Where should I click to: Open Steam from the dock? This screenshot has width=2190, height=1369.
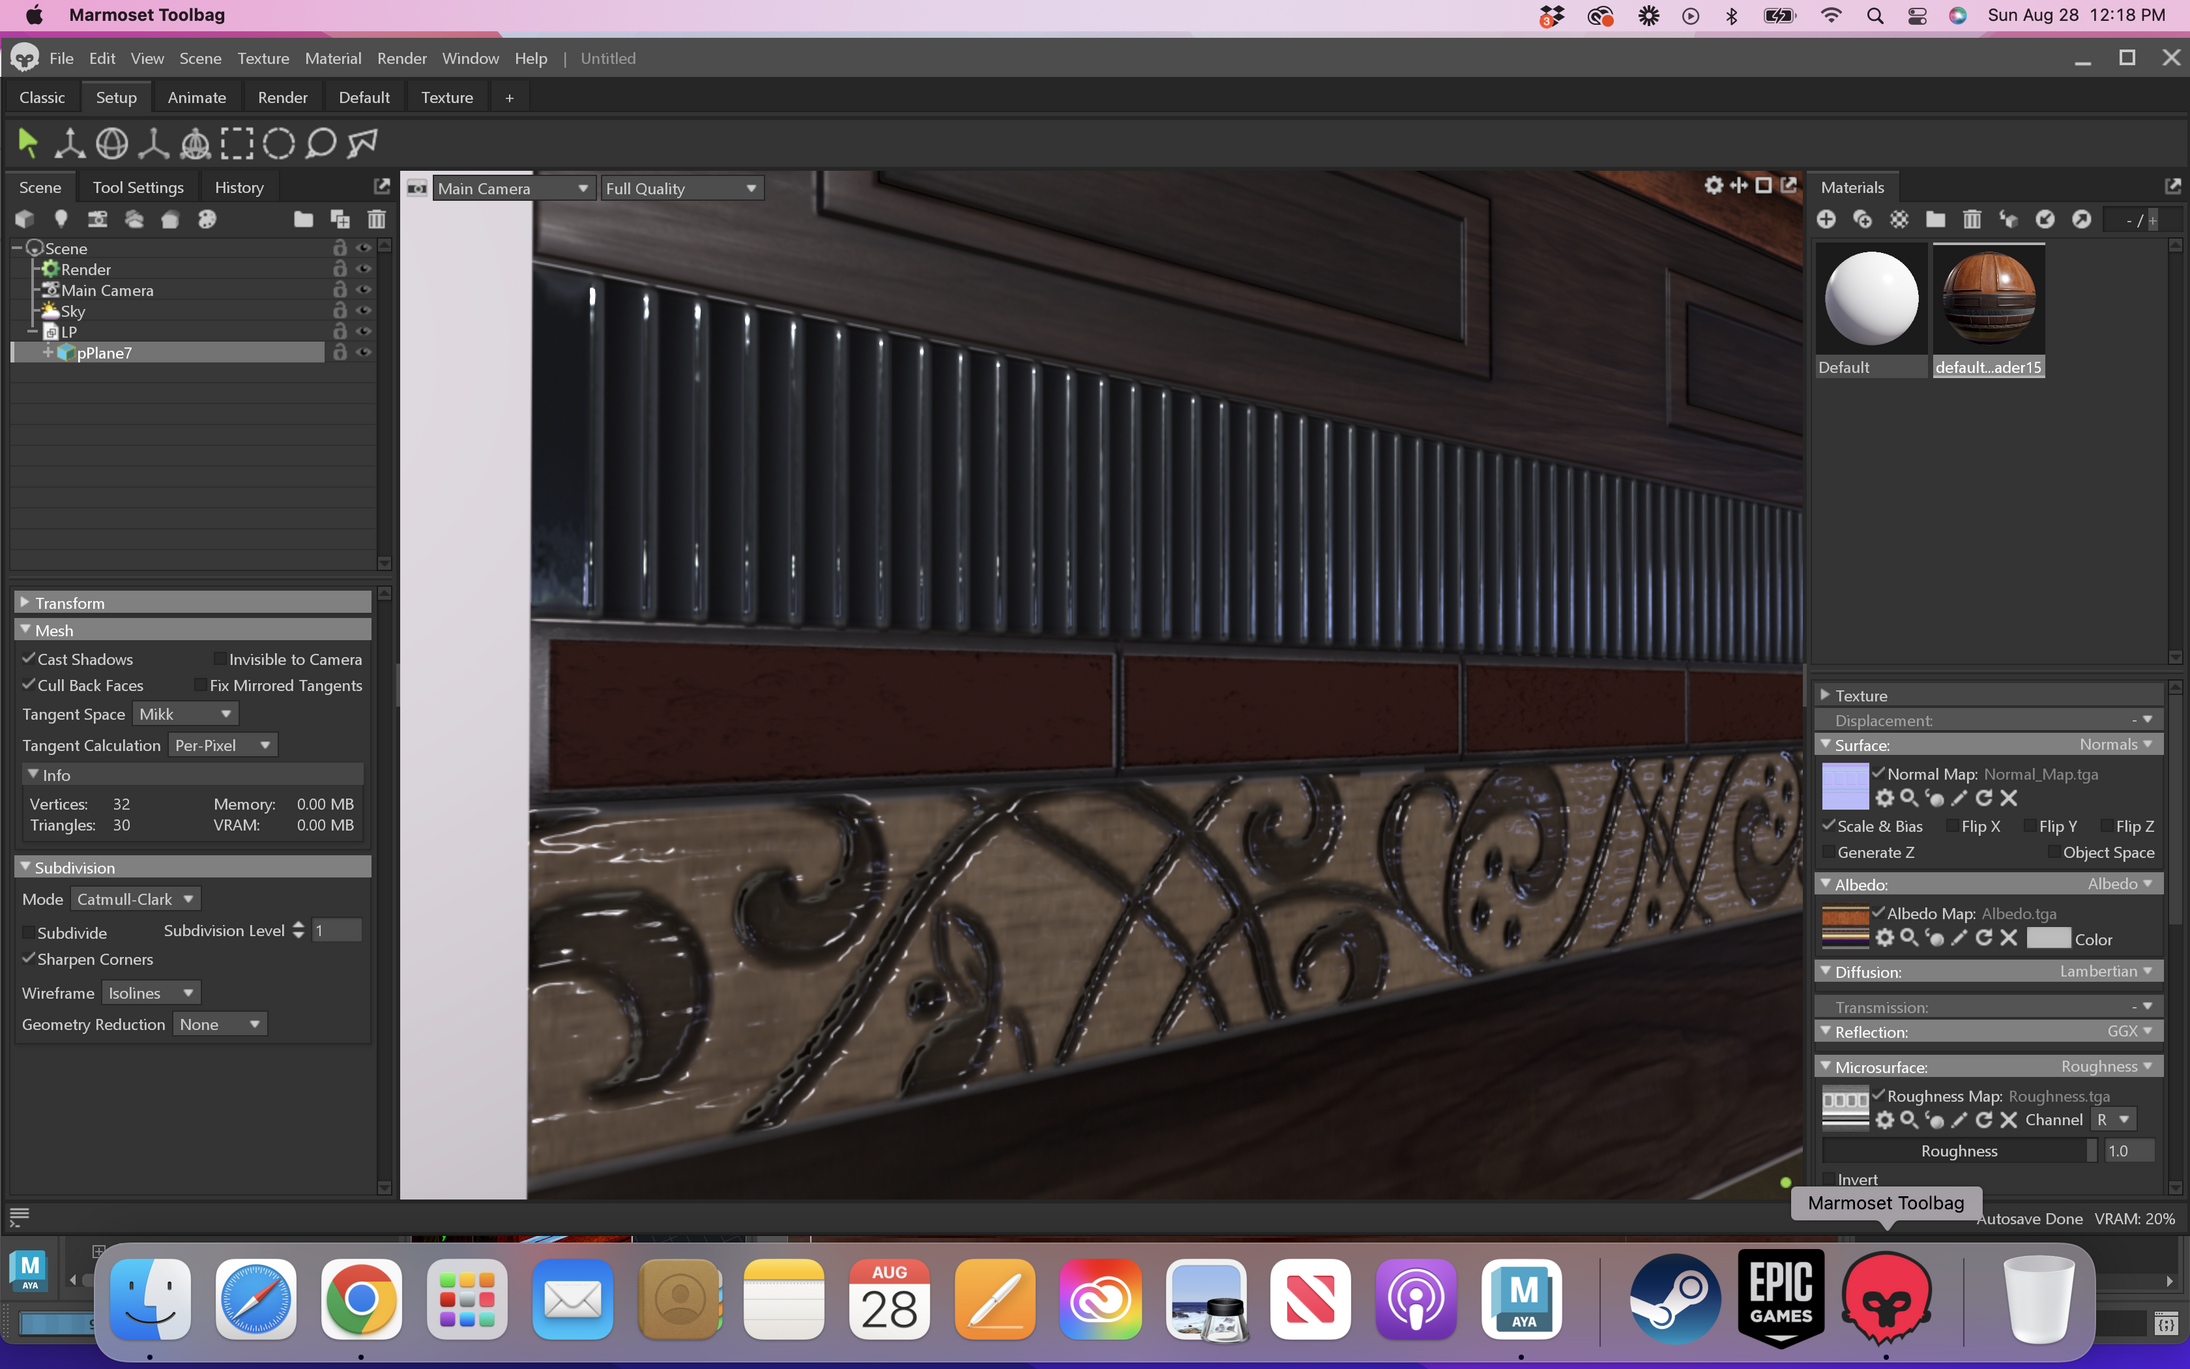[x=1675, y=1299]
